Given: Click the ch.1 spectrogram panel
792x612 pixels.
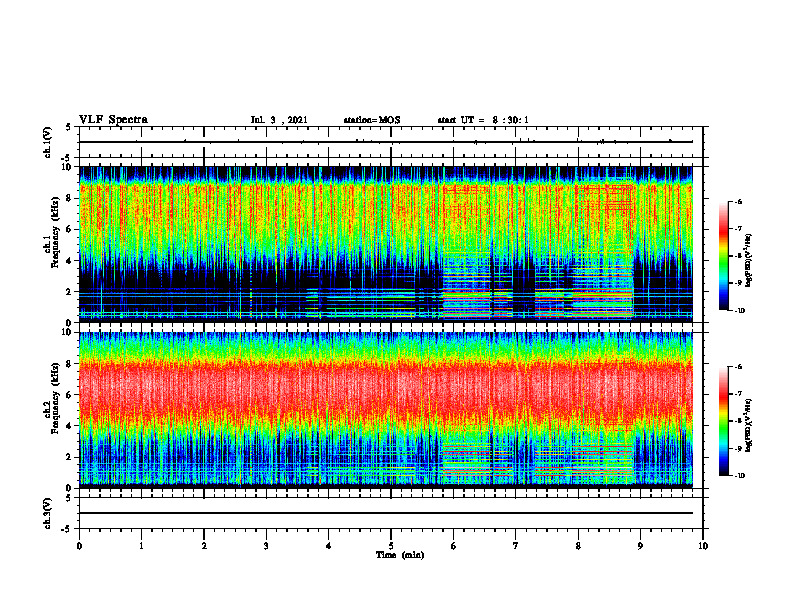Looking at the screenshot, I should pos(385,244).
